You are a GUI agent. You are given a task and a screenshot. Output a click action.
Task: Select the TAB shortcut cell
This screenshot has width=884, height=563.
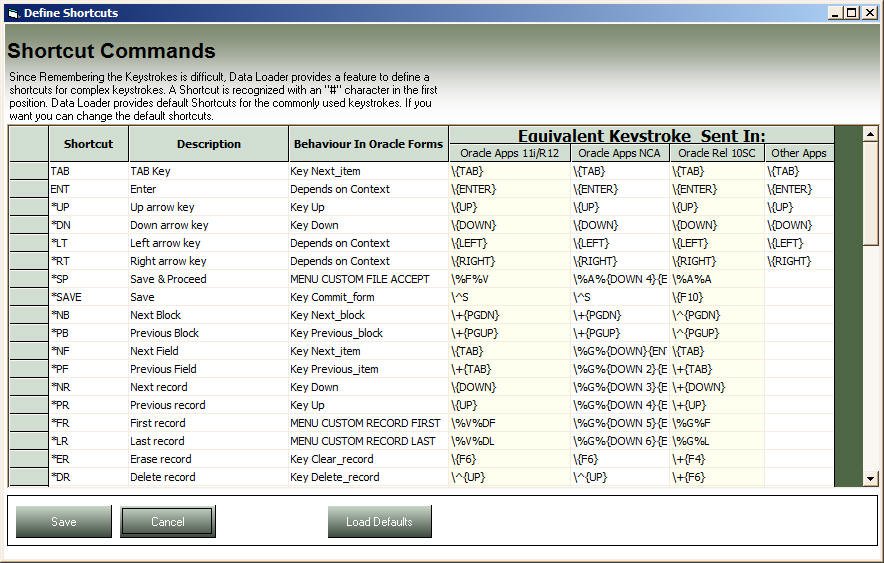(89, 171)
